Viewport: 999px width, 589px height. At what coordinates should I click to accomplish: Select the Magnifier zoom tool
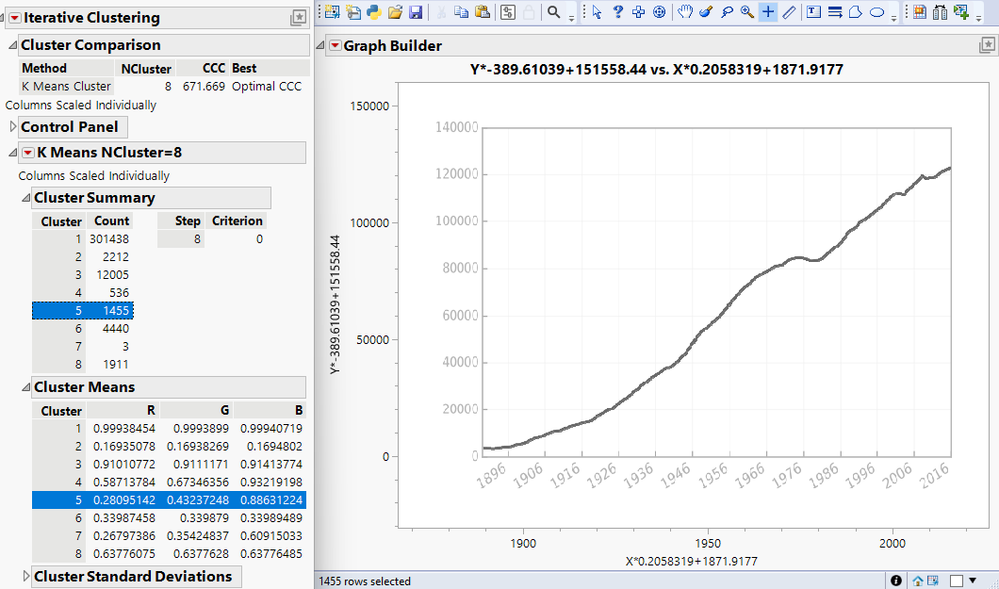(747, 11)
